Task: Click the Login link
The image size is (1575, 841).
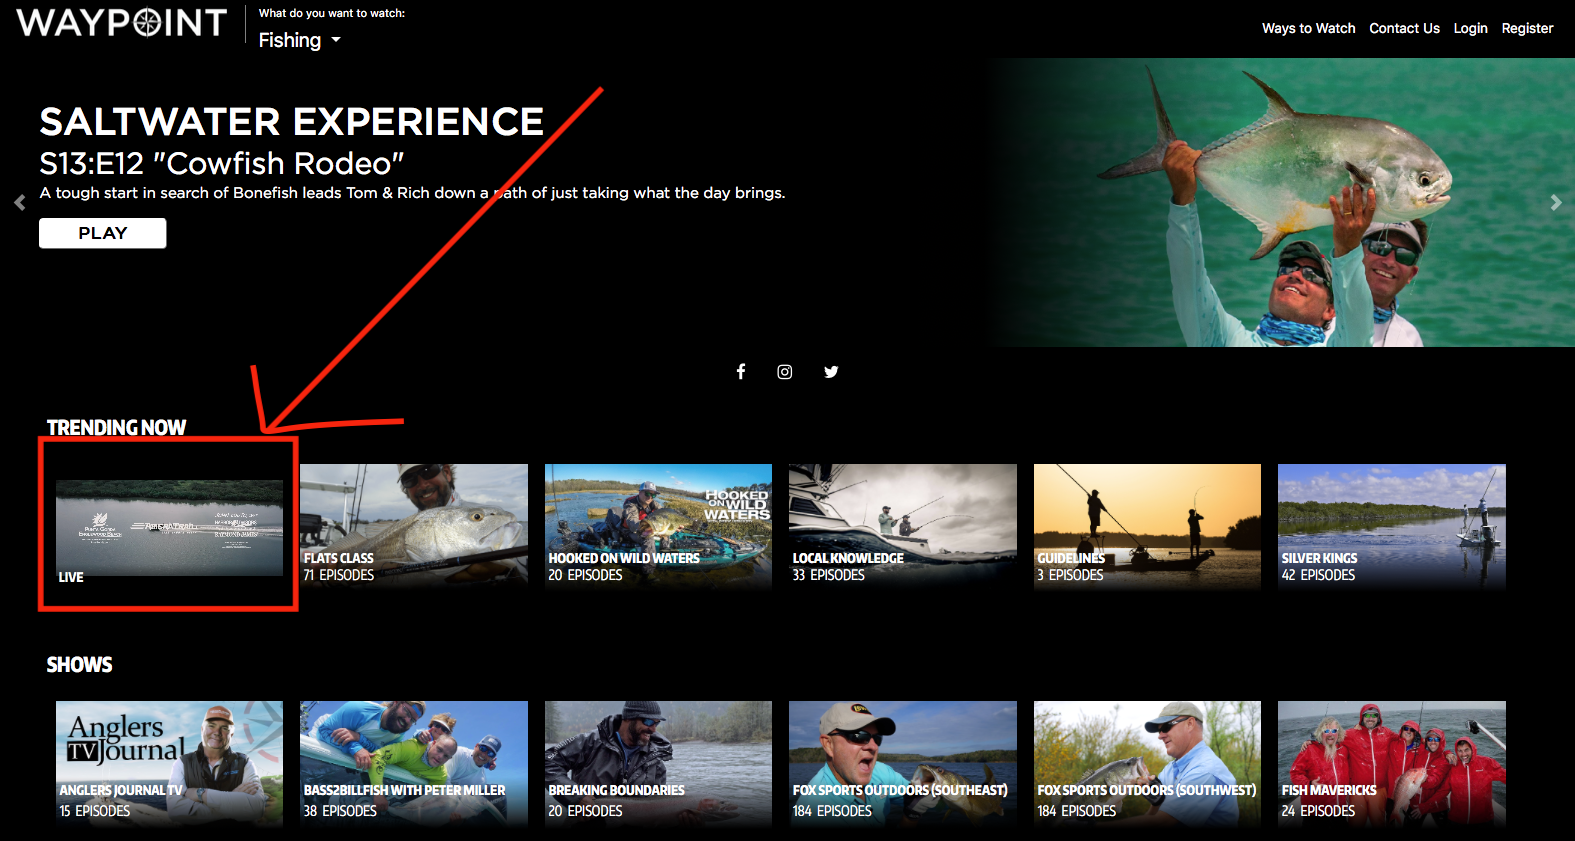Action: point(1470,28)
